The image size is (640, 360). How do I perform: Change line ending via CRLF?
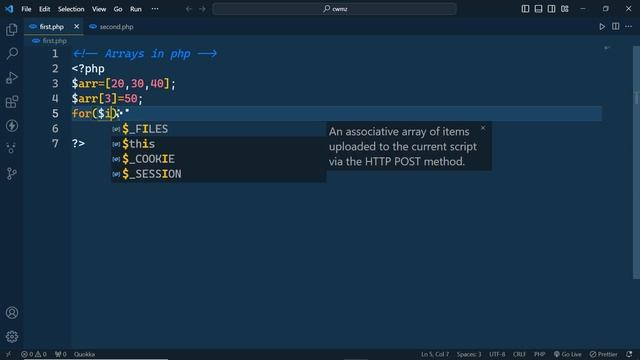[x=519, y=354]
